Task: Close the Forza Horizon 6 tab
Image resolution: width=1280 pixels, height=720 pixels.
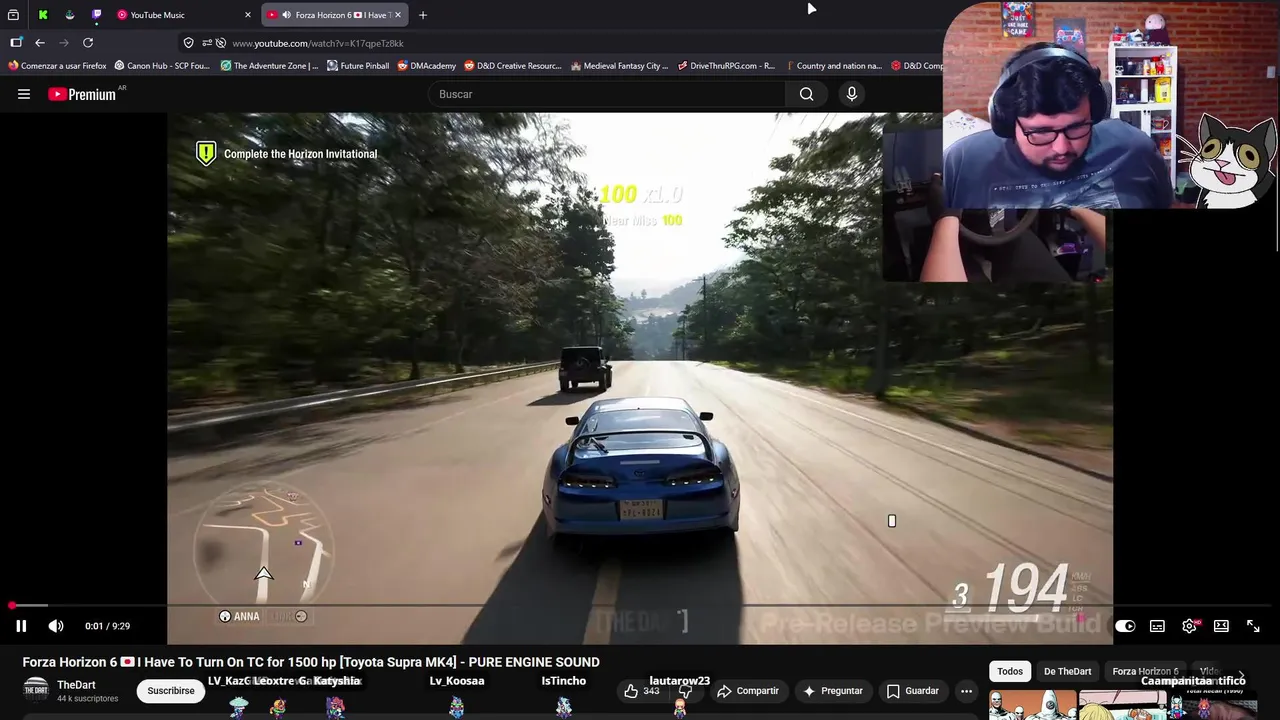Action: click(x=398, y=15)
